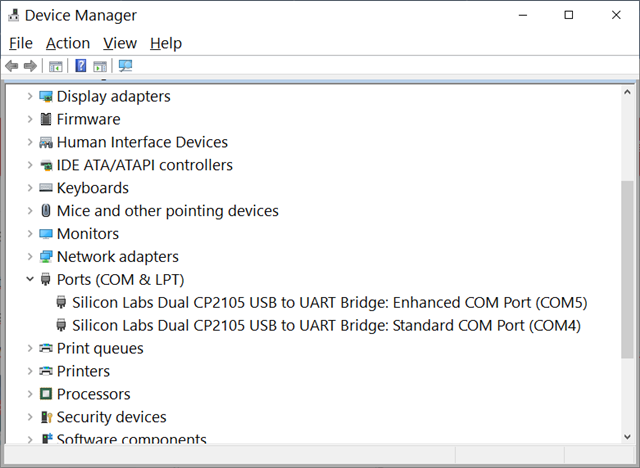The image size is (640, 468).
Task: Open the Action menu
Action: click(68, 43)
